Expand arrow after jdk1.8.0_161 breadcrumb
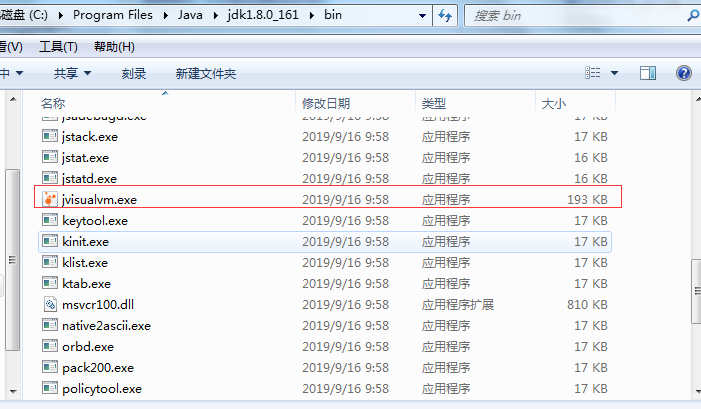Viewport: 701px width, 409px height. click(x=312, y=16)
